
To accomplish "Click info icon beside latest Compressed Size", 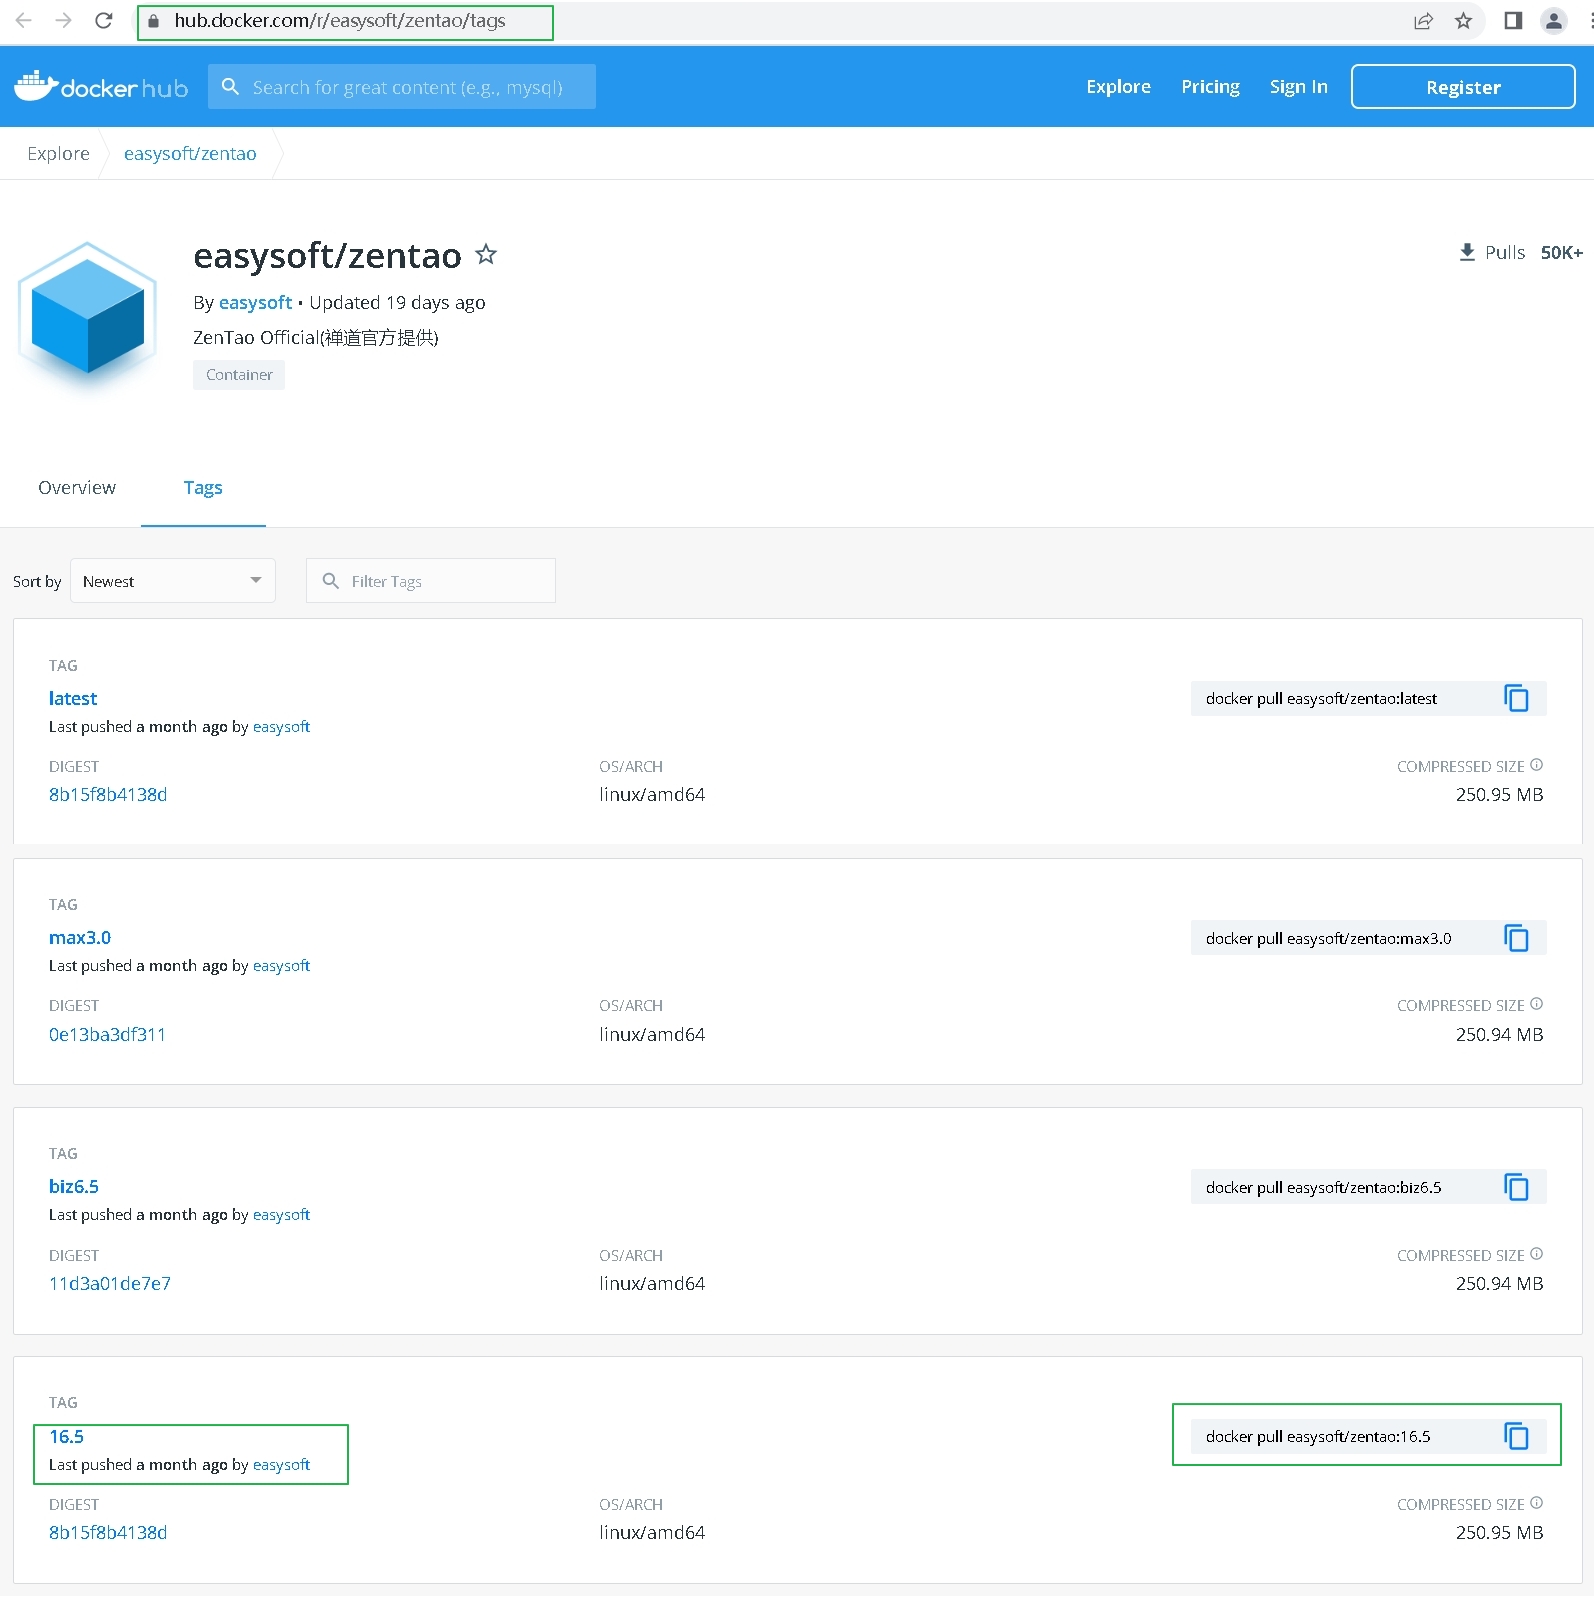I will [x=1537, y=765].
